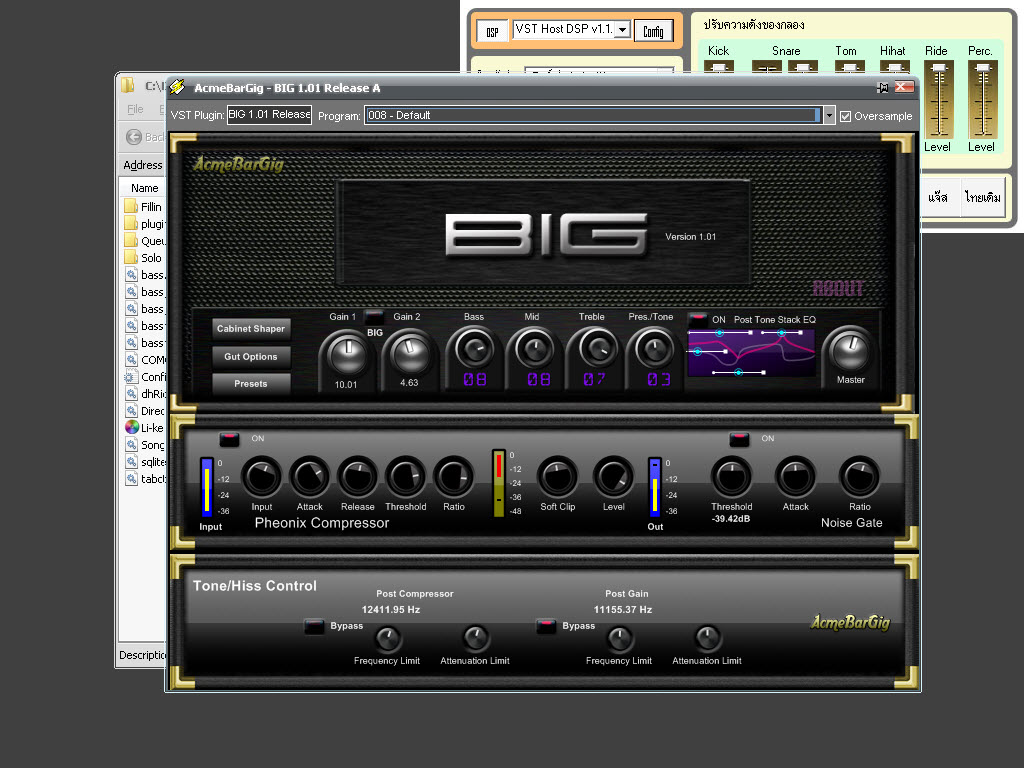Click the Back arrow icon in file window

[x=134, y=136]
